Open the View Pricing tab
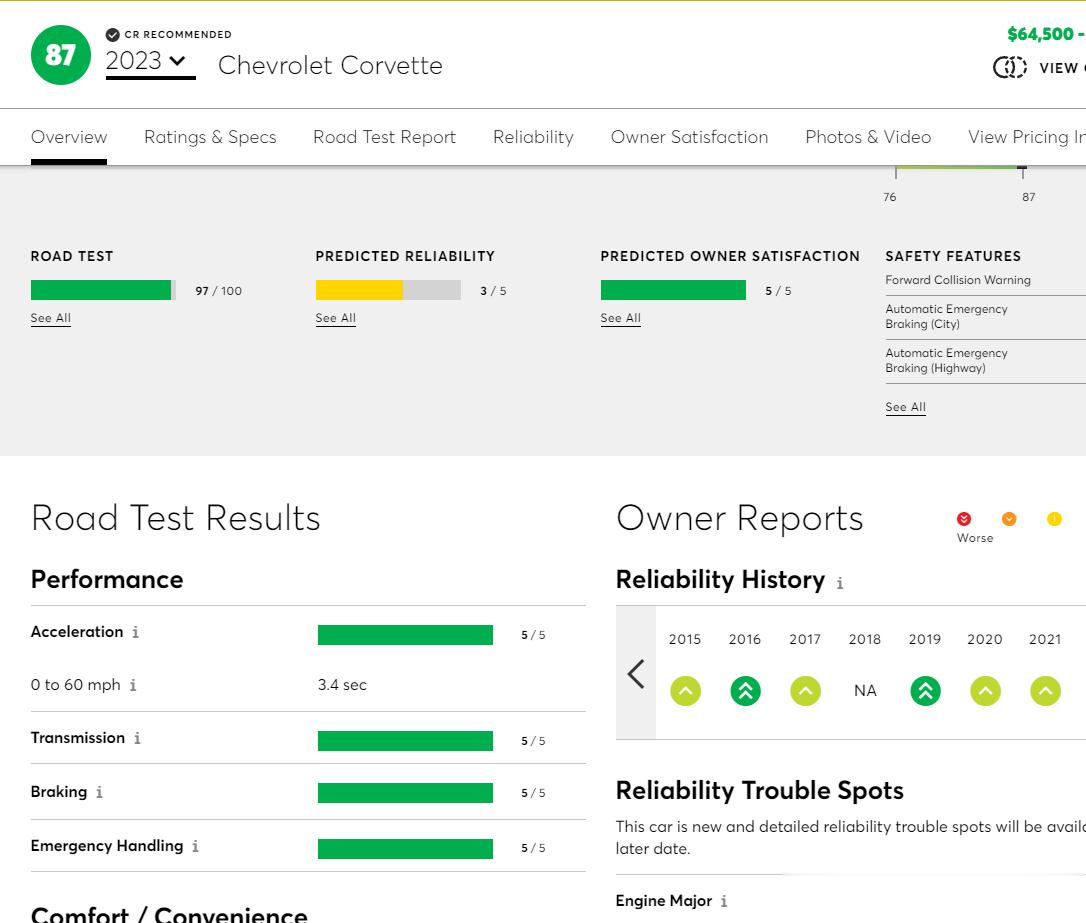 click(x=1026, y=137)
